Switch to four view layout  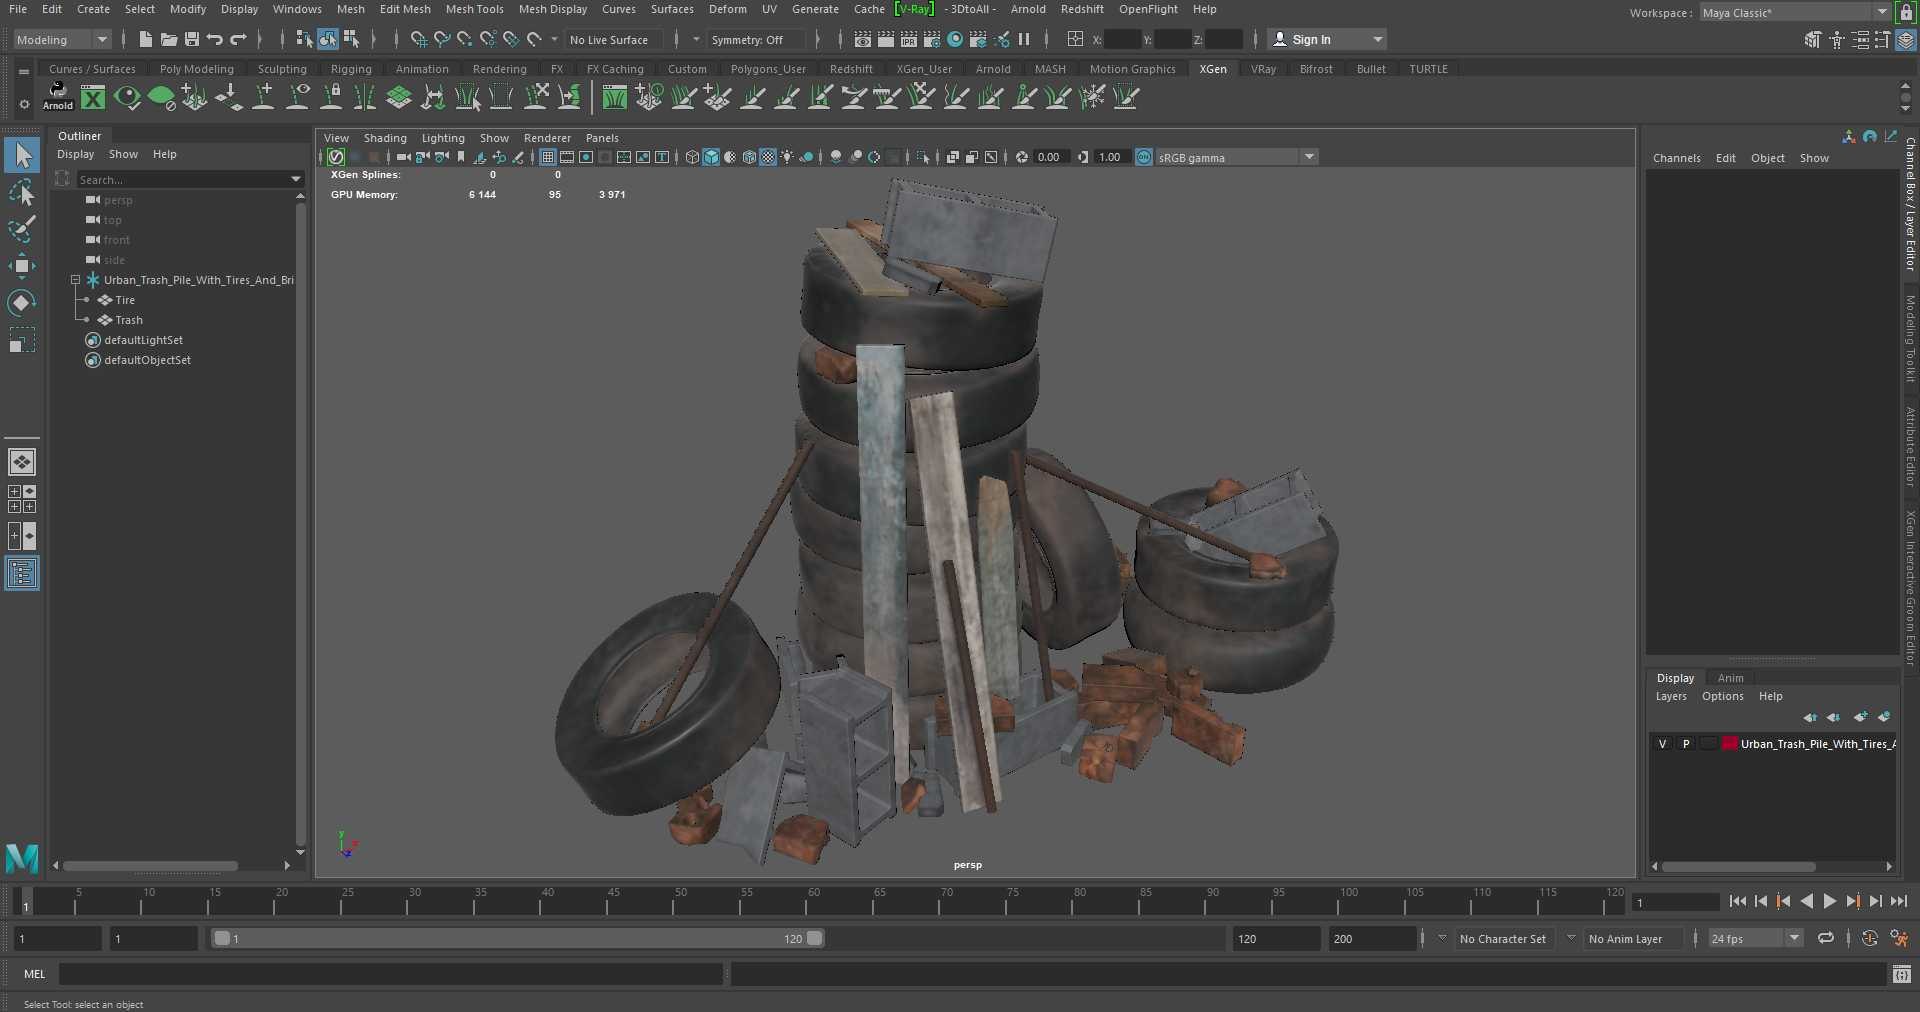click(22, 499)
